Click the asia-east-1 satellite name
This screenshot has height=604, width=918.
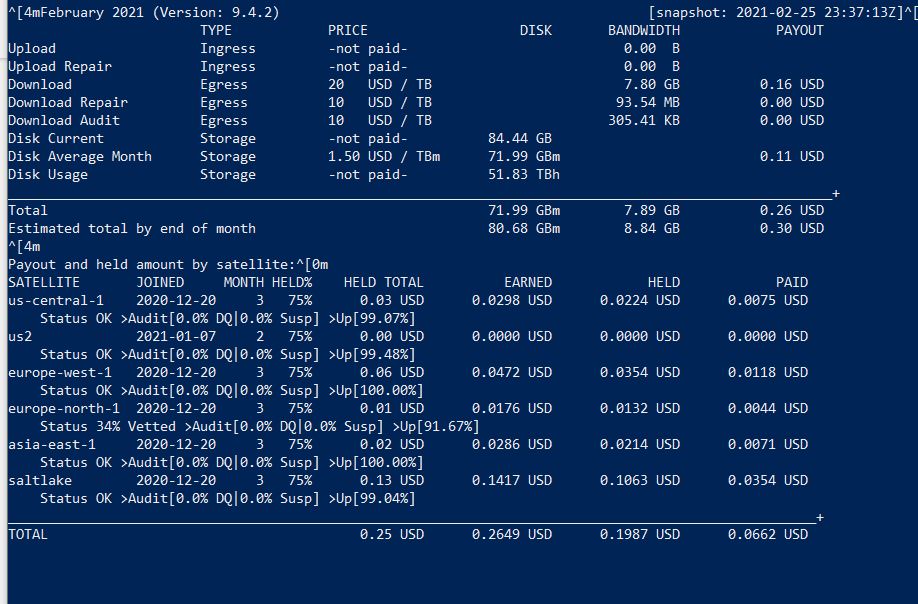point(52,445)
